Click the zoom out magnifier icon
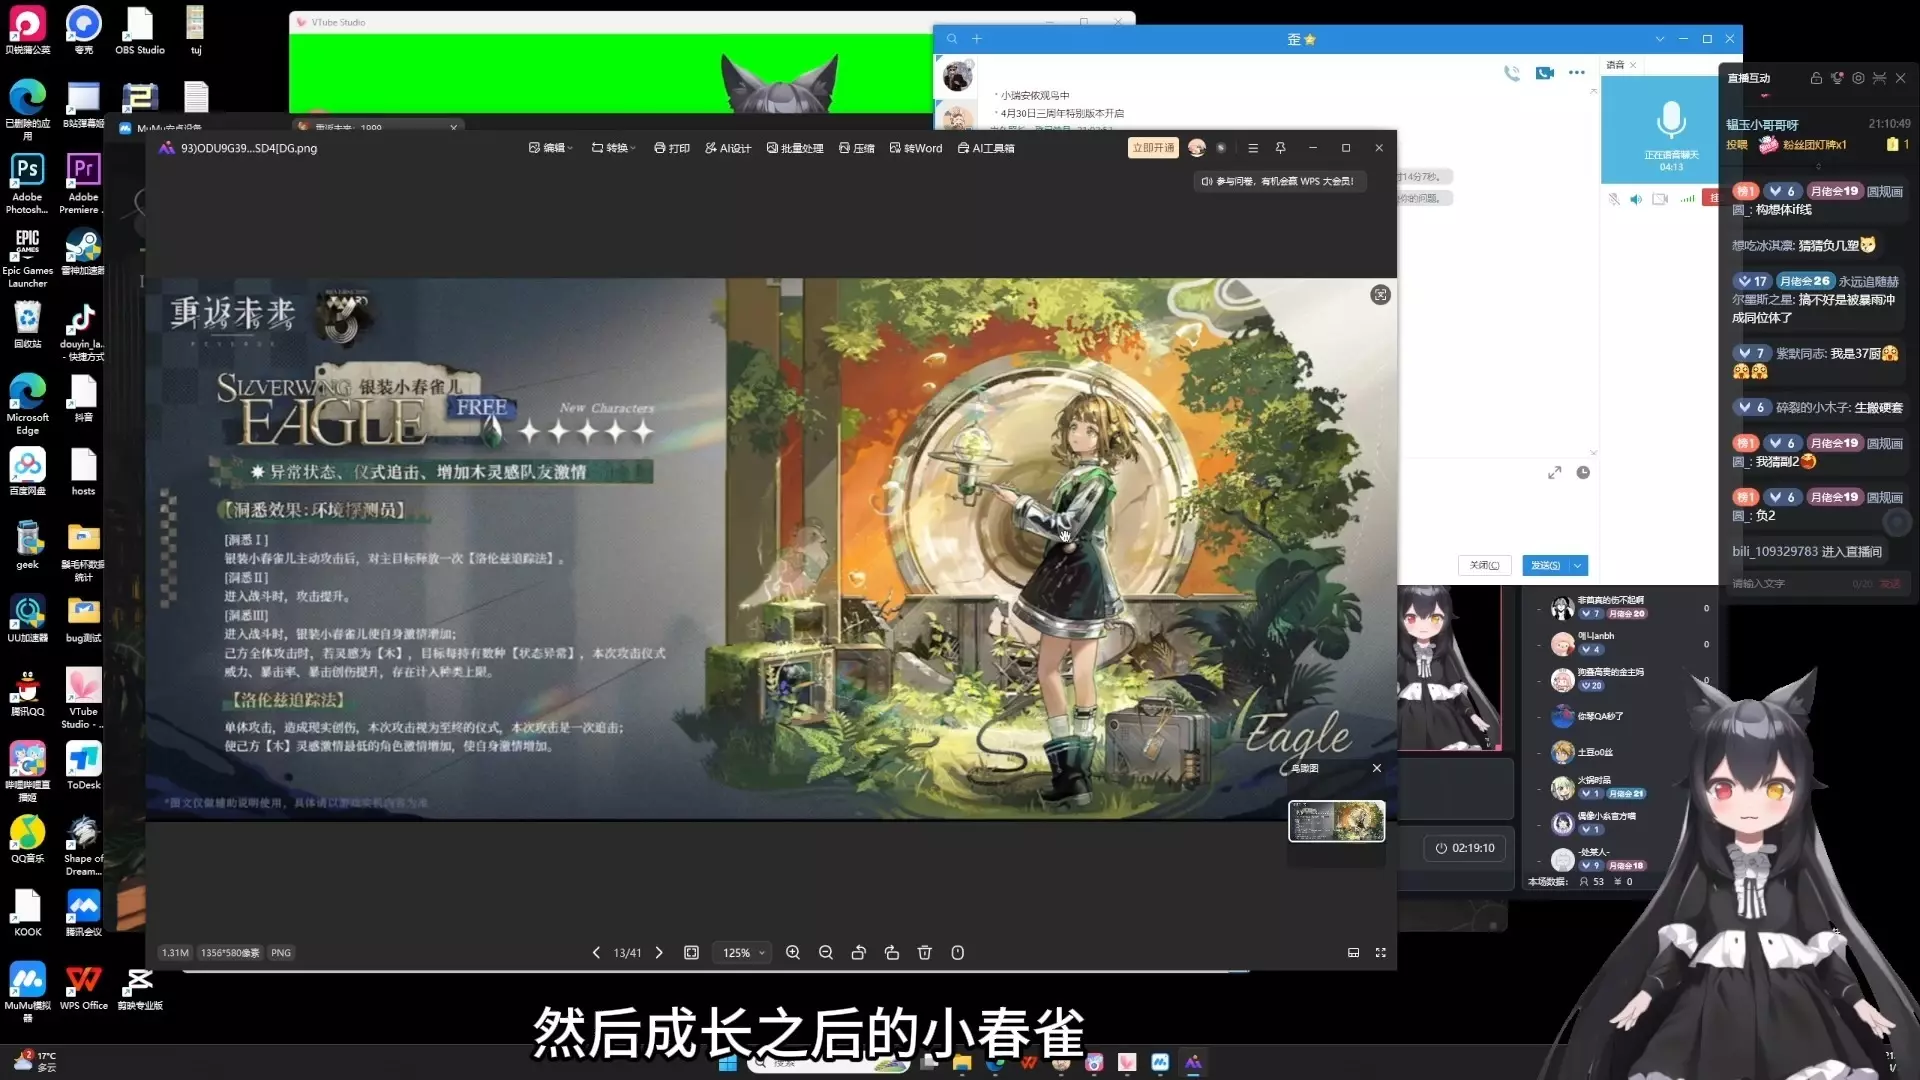 coord(826,953)
